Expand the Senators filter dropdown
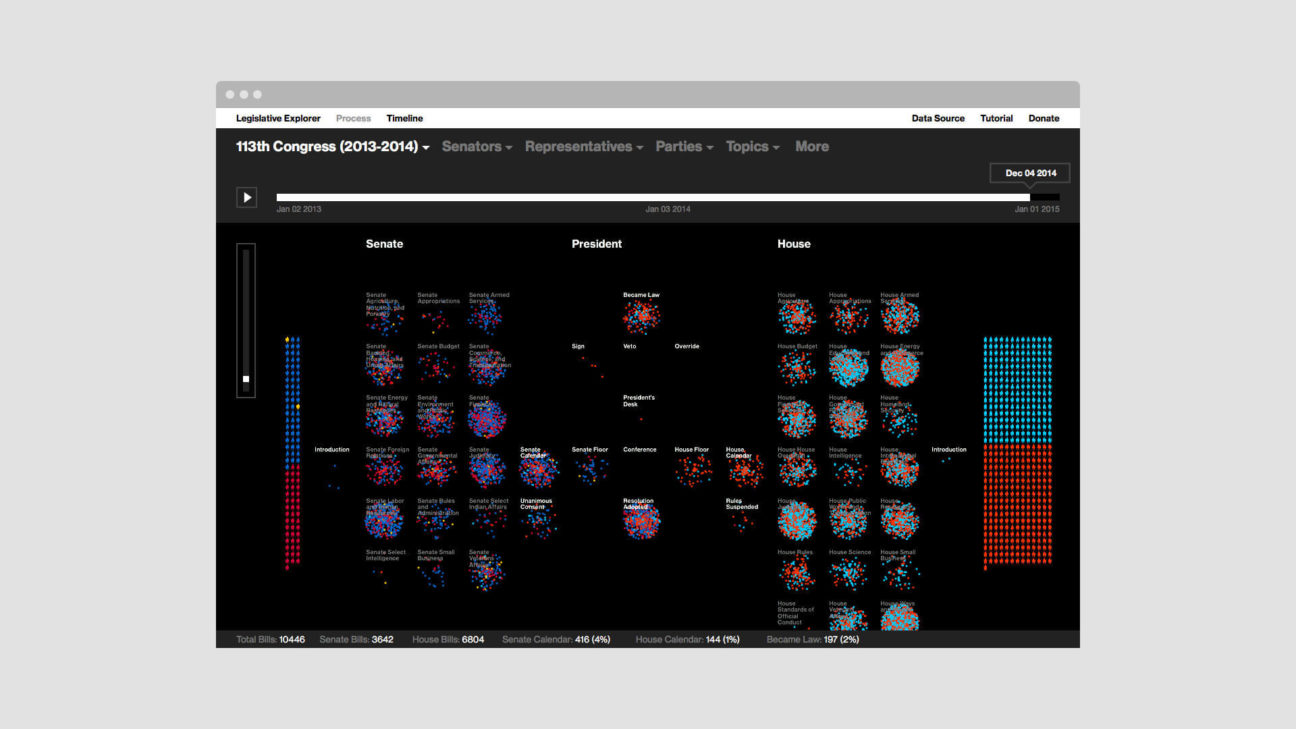 477,147
